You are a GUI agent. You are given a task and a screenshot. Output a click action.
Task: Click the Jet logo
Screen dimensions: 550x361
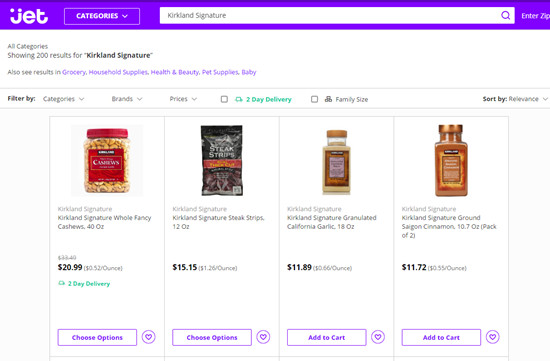tap(29, 16)
